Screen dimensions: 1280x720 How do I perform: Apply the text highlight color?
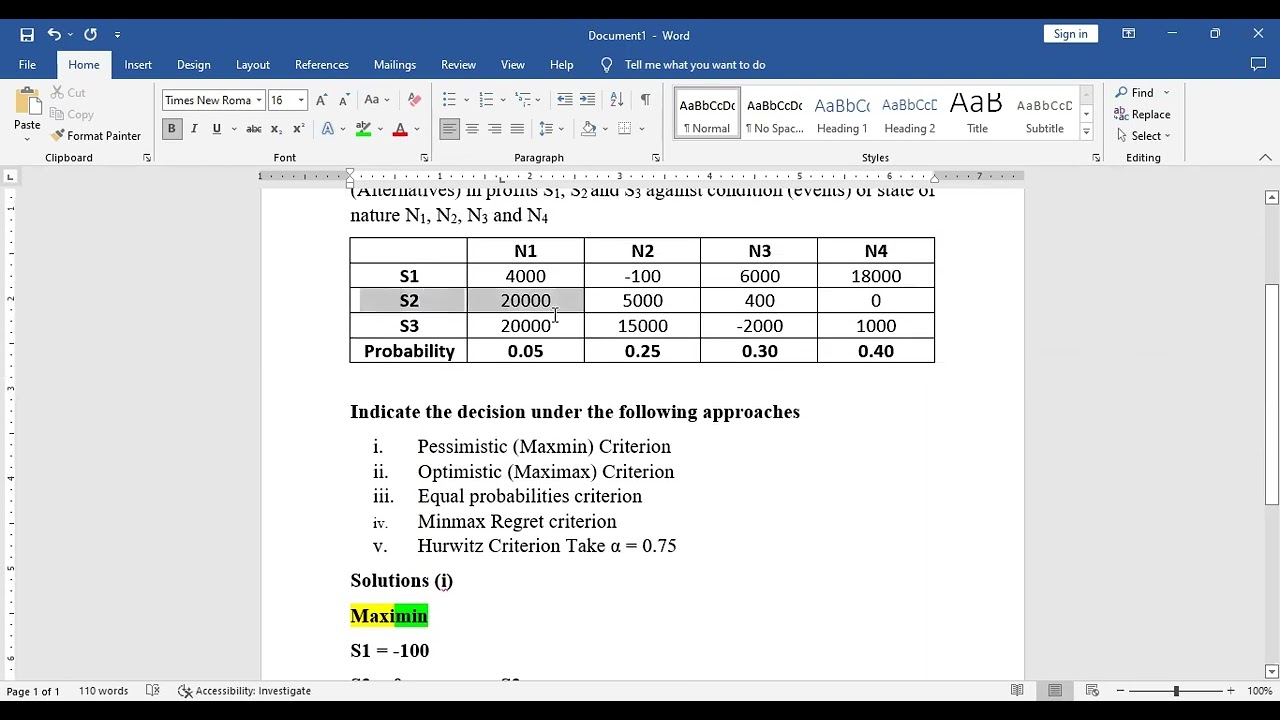[x=362, y=129]
